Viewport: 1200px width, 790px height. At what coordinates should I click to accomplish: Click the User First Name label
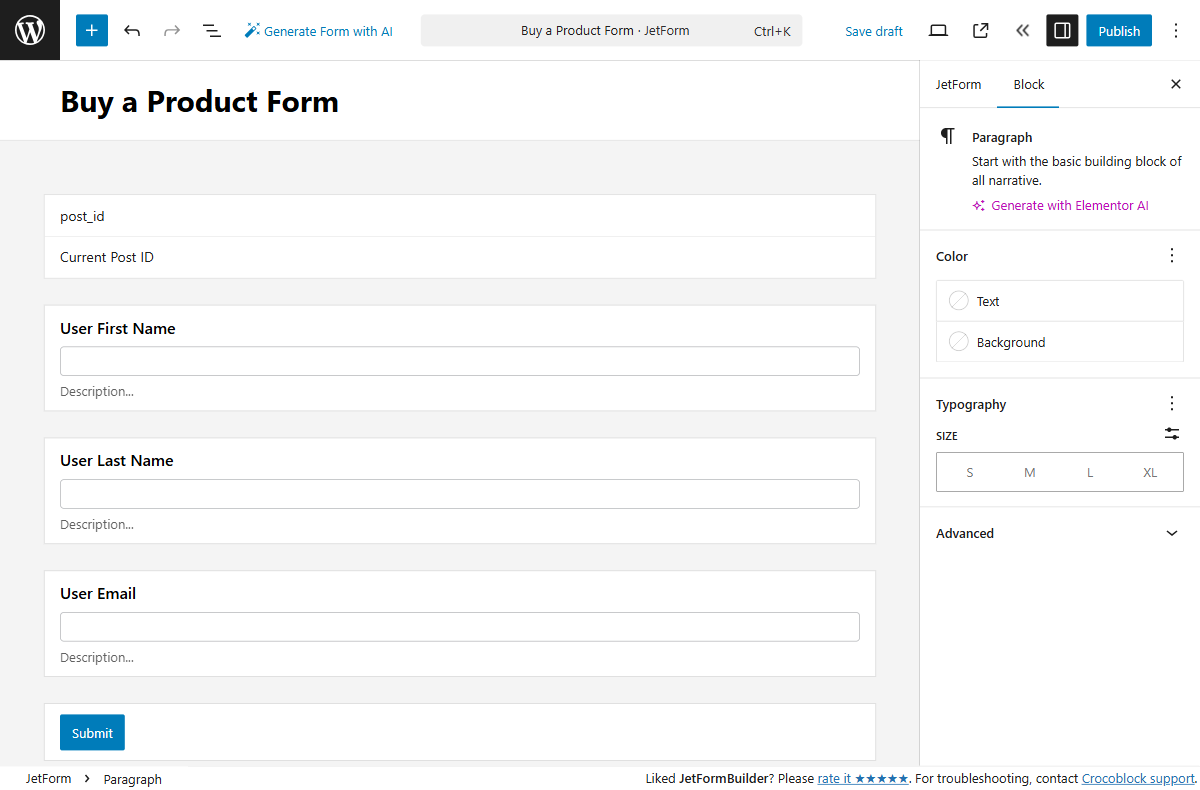click(x=118, y=328)
